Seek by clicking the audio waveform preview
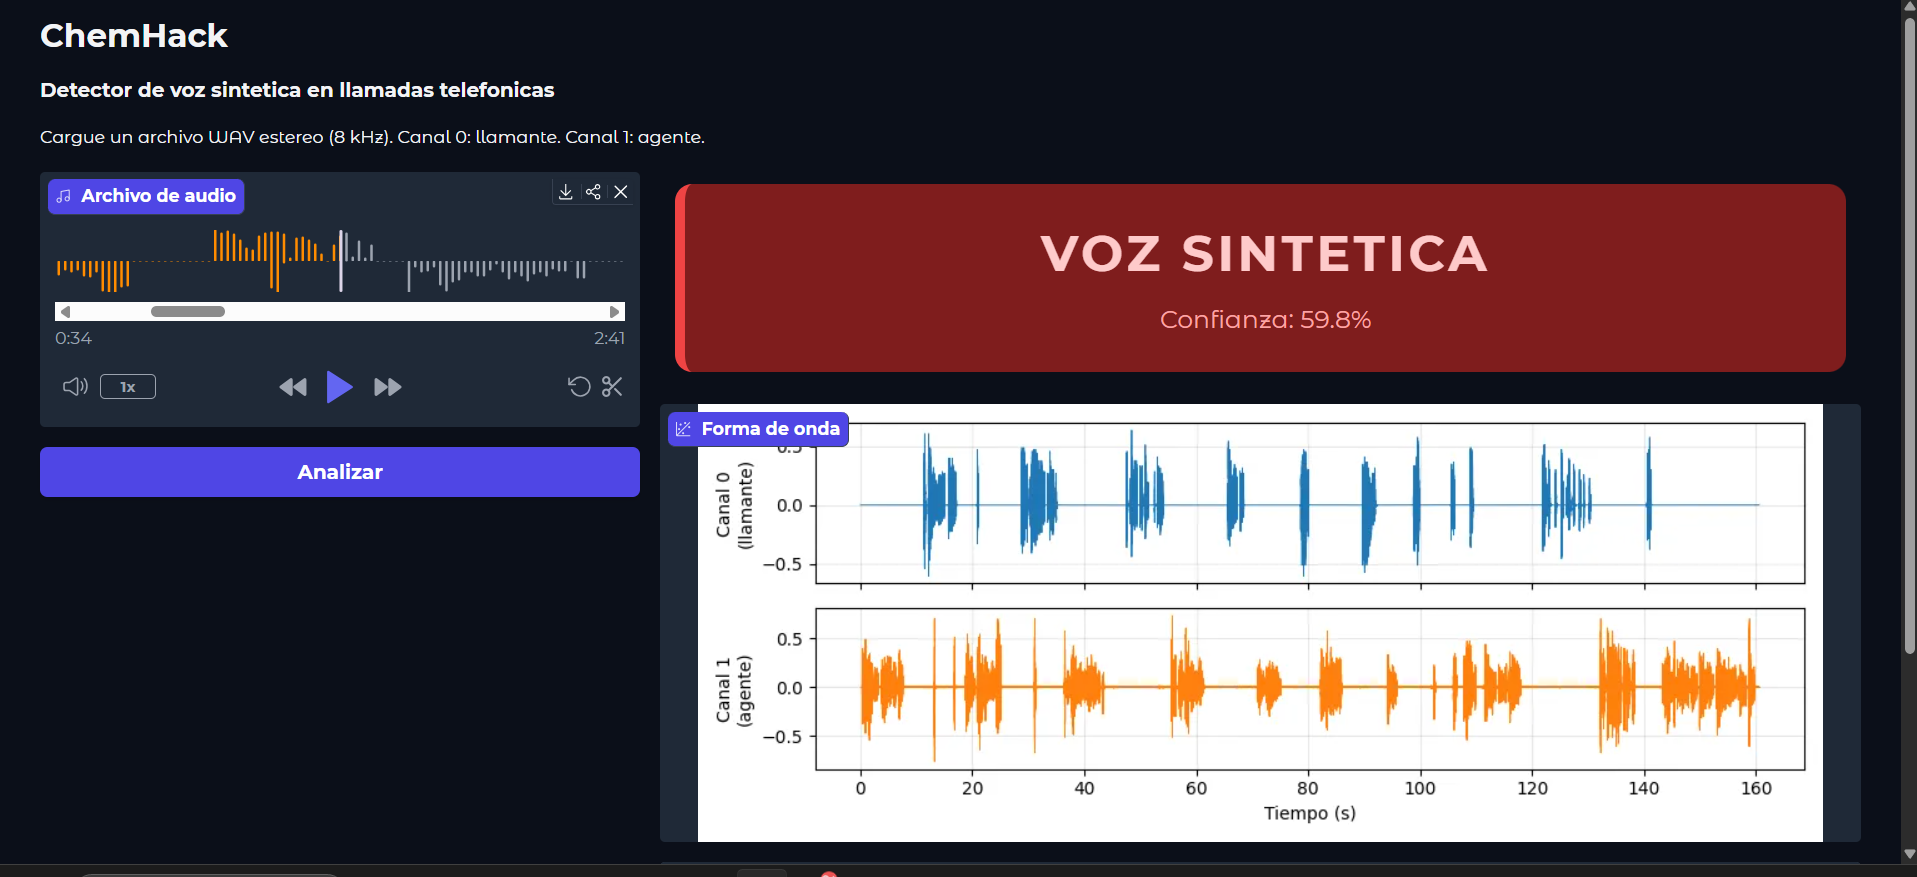 (340, 261)
